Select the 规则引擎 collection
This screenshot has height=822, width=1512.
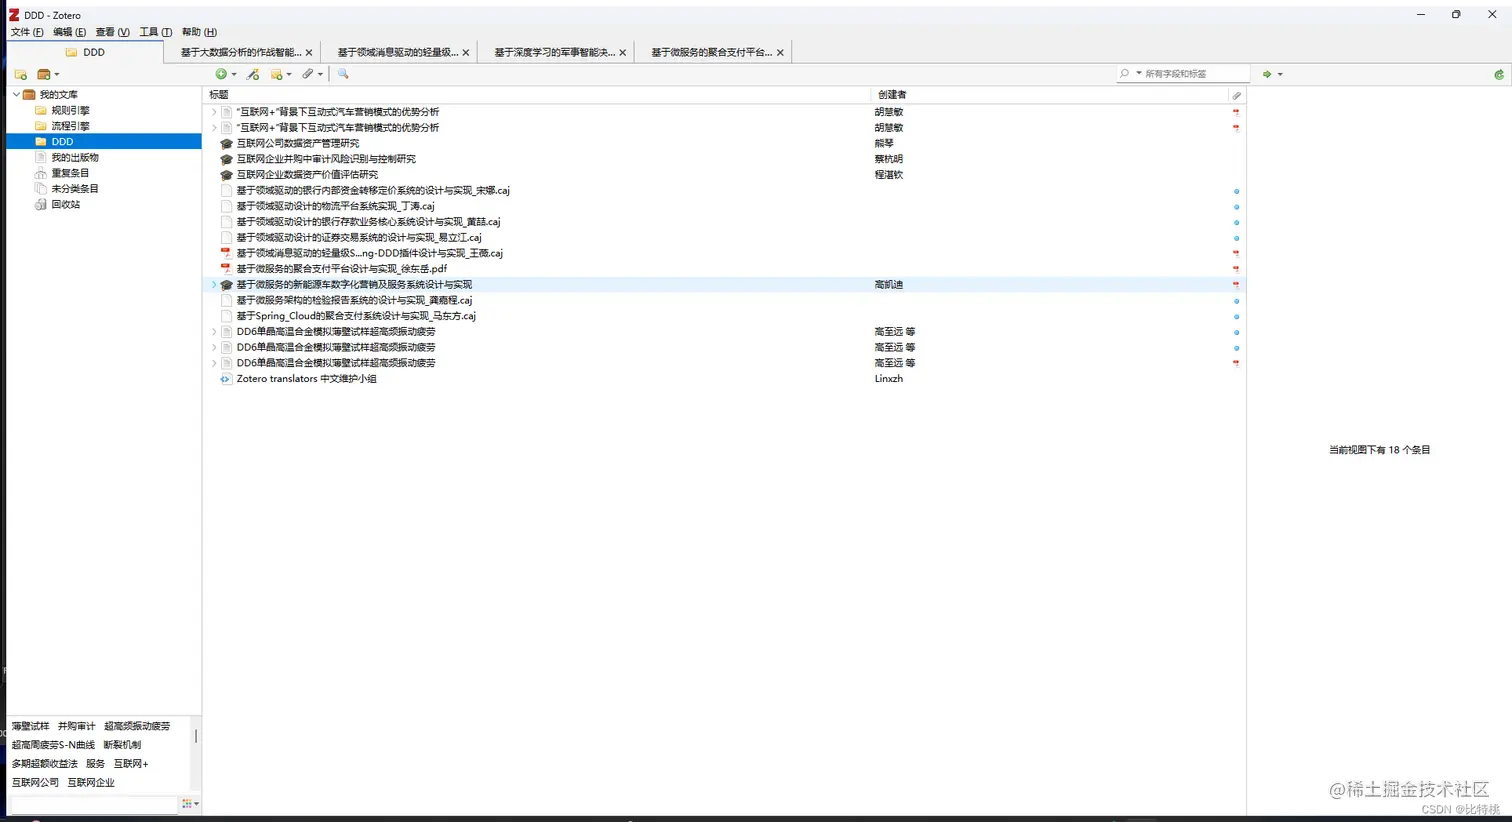click(70, 110)
